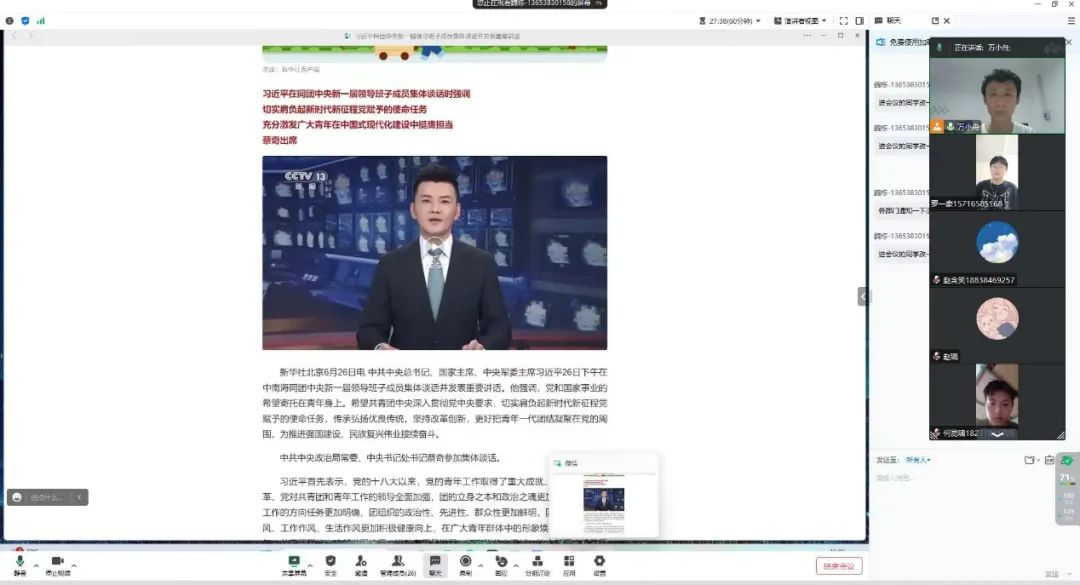Toggle camera with Stop Video (停止视频)
This screenshot has height=585, width=1080.
click(x=57, y=565)
